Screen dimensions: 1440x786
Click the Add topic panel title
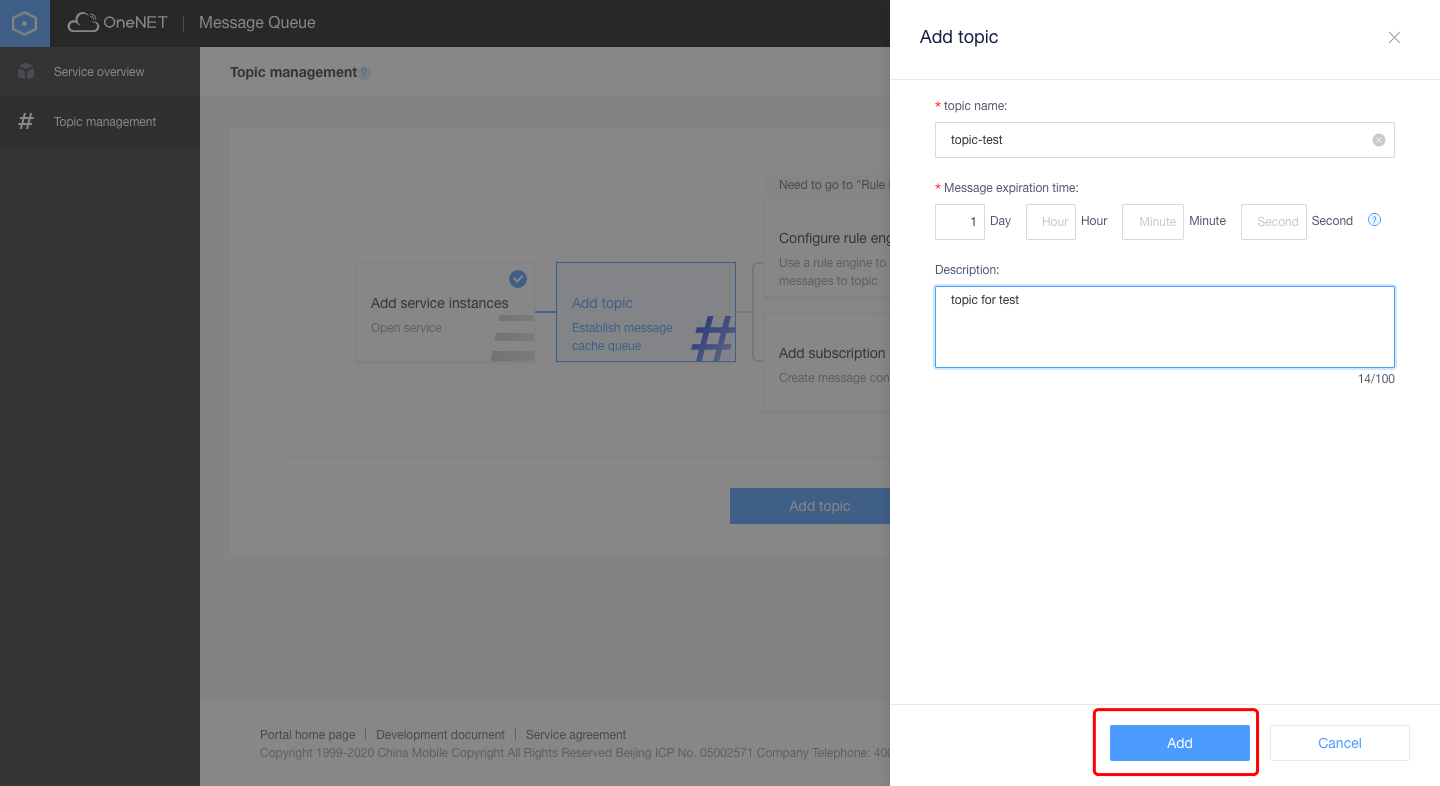pyautogui.click(x=959, y=37)
